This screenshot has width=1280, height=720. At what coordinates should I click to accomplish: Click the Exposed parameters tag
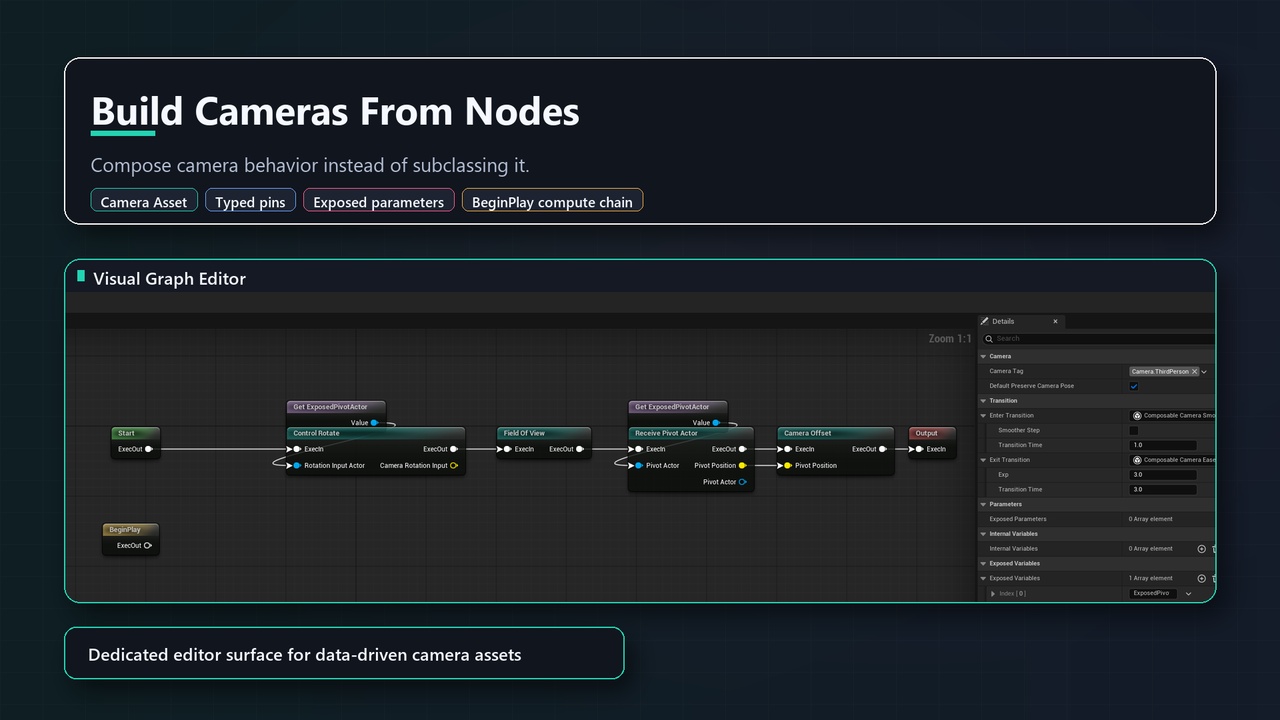point(378,201)
